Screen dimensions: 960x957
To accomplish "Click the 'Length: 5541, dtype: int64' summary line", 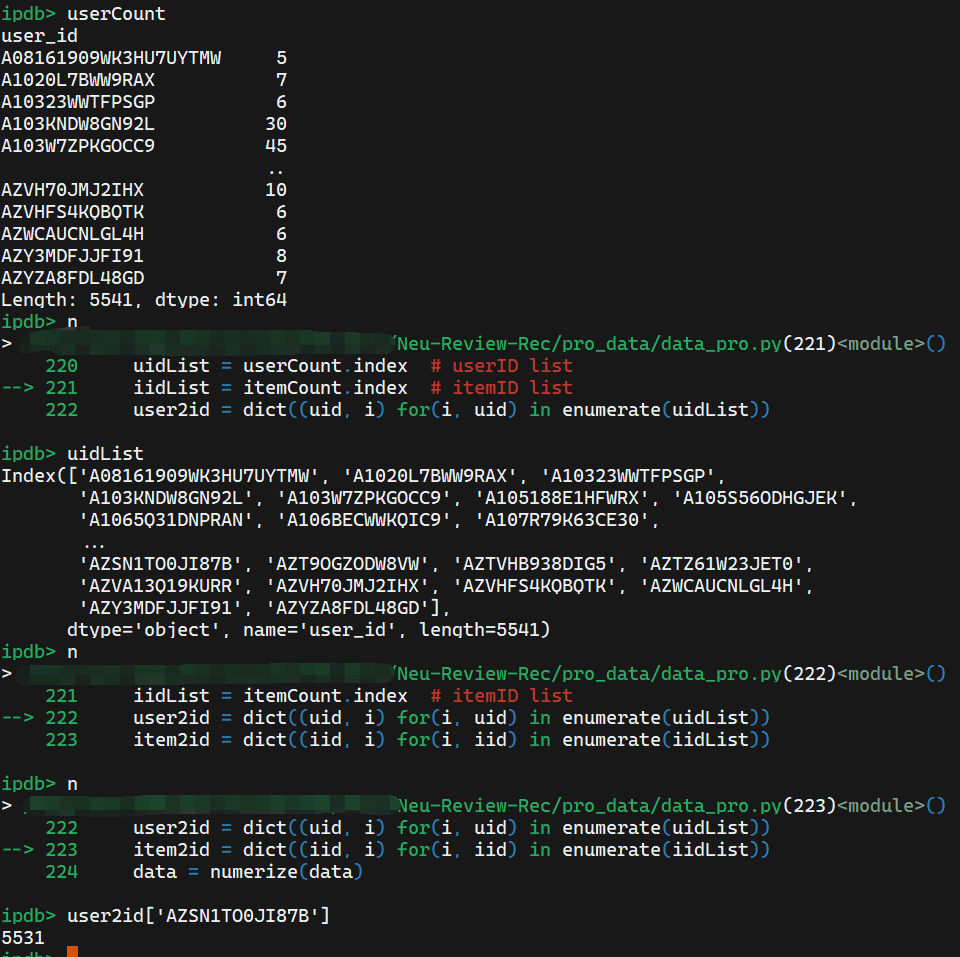I will click(144, 300).
